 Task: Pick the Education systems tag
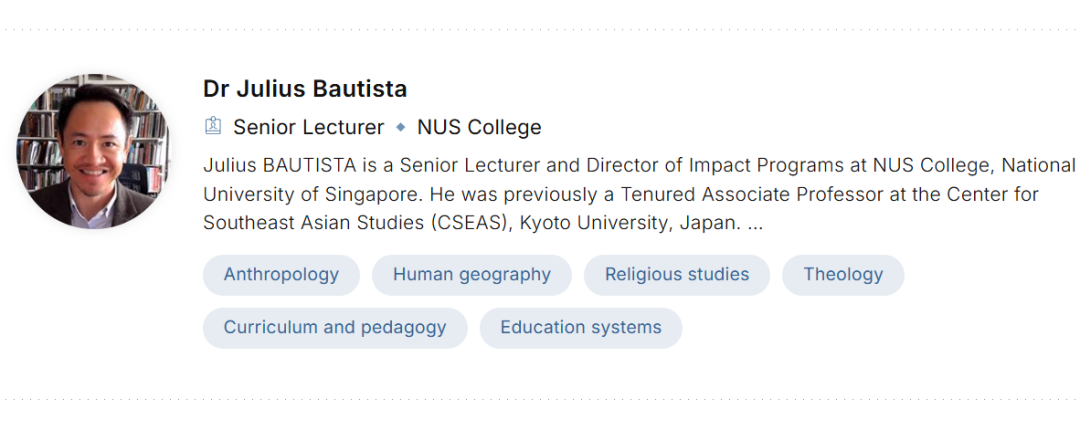point(581,328)
